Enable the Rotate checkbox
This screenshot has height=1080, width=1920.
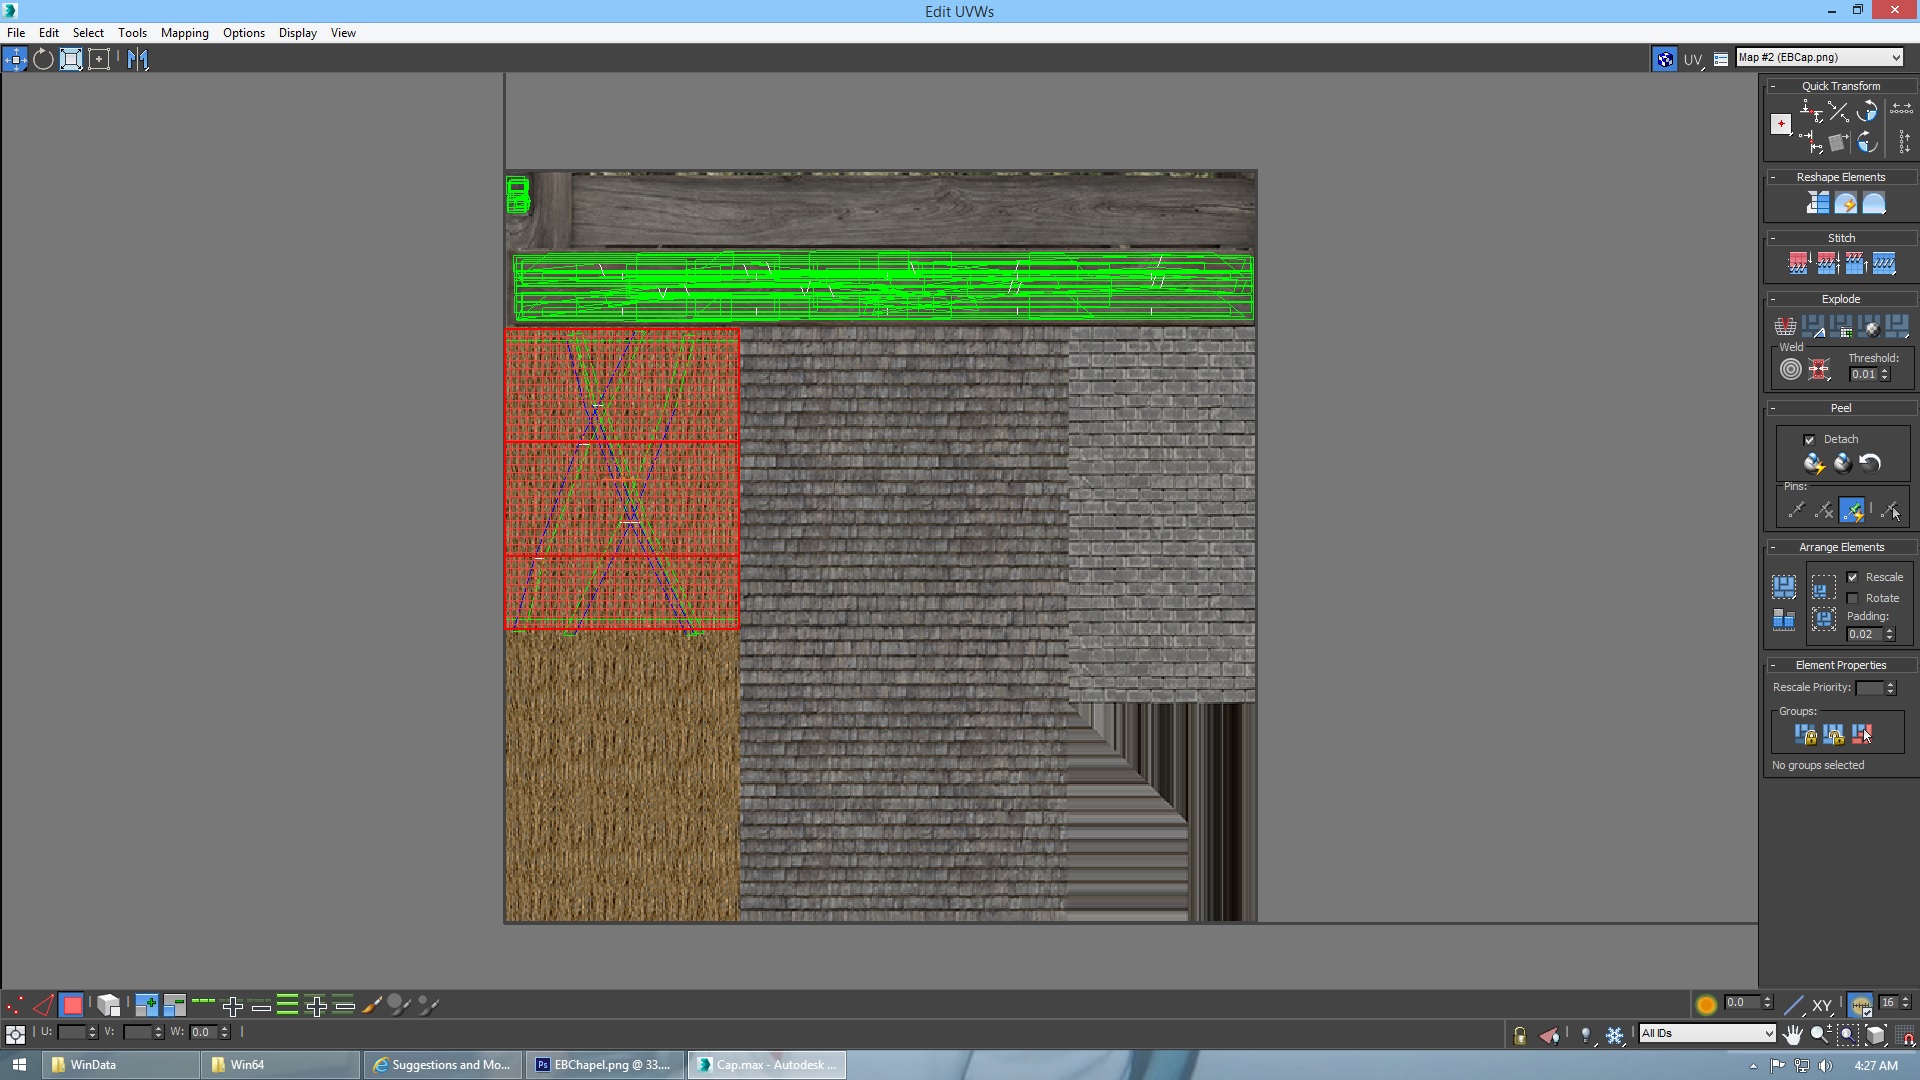(1852, 598)
